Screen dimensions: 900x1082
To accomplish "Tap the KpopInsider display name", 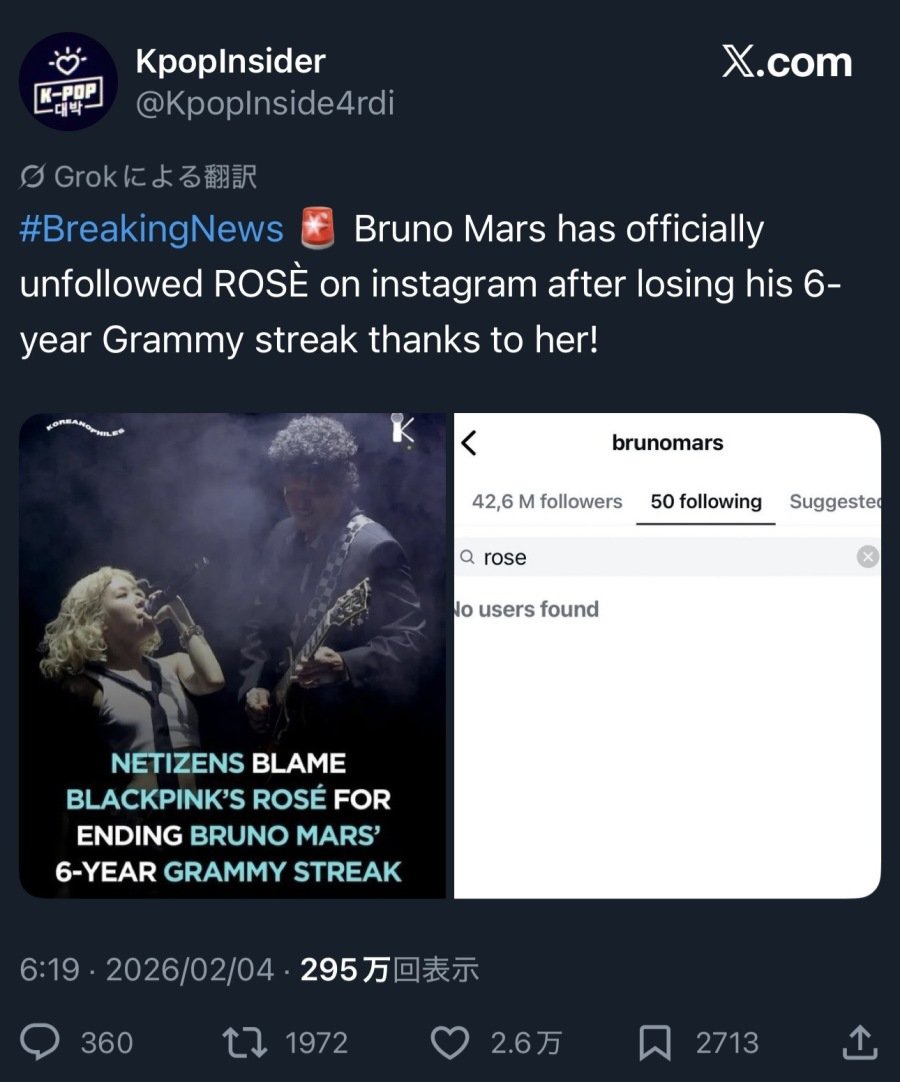I will pos(230,61).
